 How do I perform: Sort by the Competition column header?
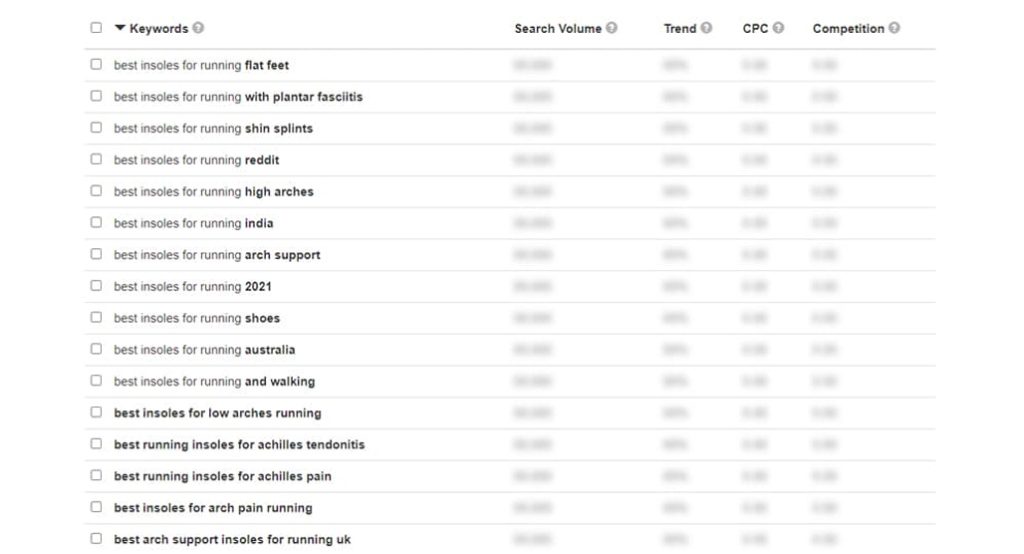848,29
